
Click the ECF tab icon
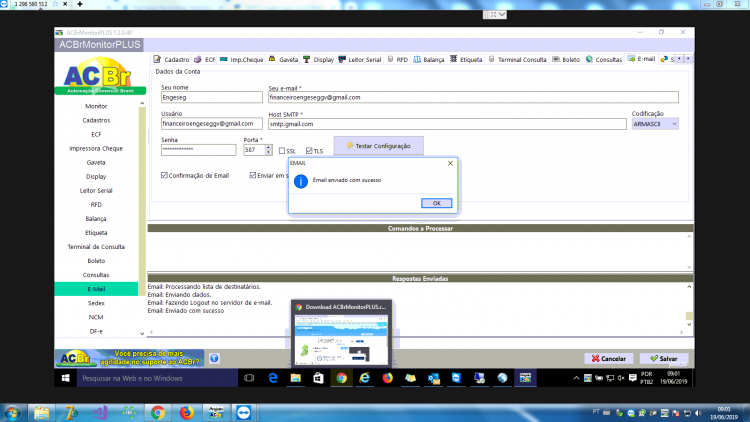point(198,59)
